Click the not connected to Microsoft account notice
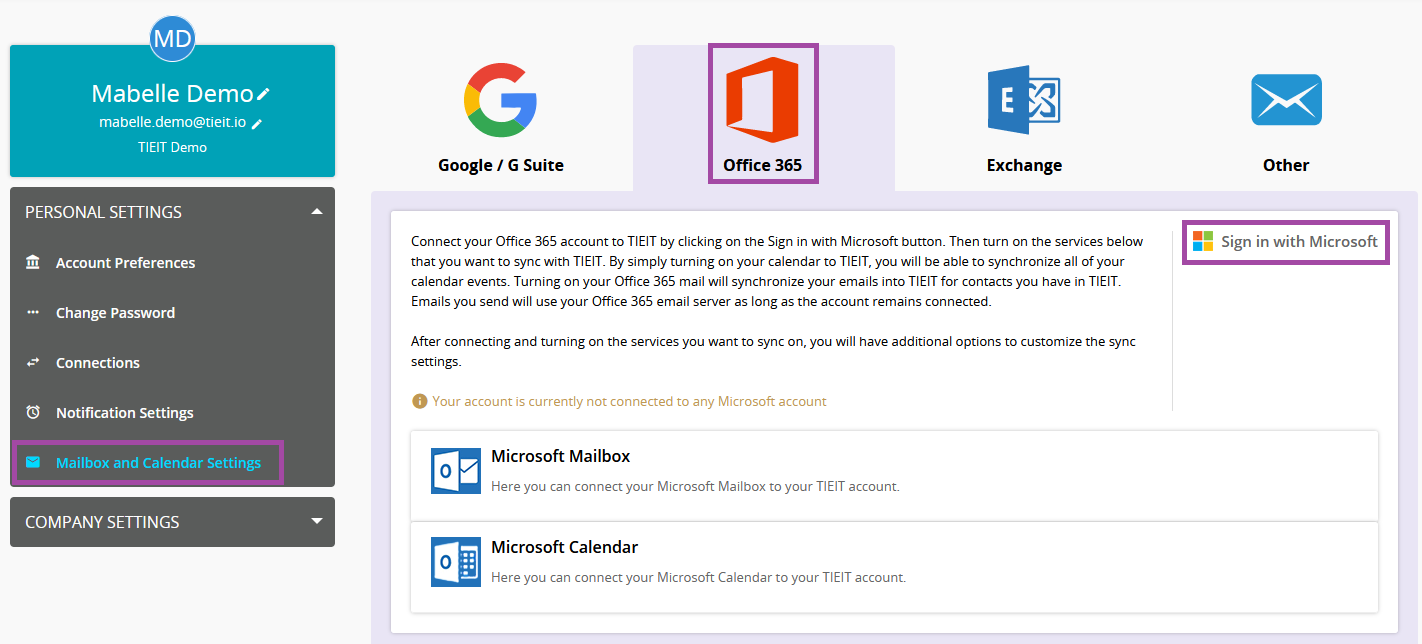The height and width of the screenshot is (644, 1422). pos(629,401)
